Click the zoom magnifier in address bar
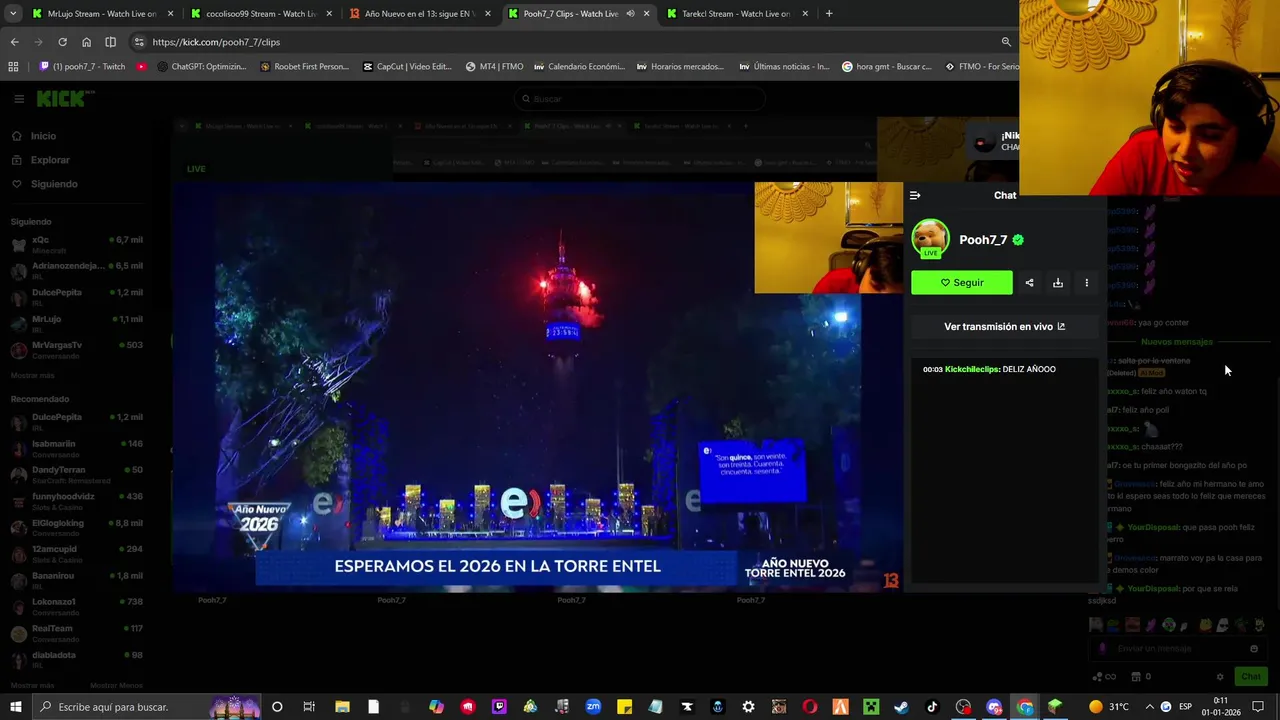This screenshot has width=1280, height=720. coord(1006,42)
